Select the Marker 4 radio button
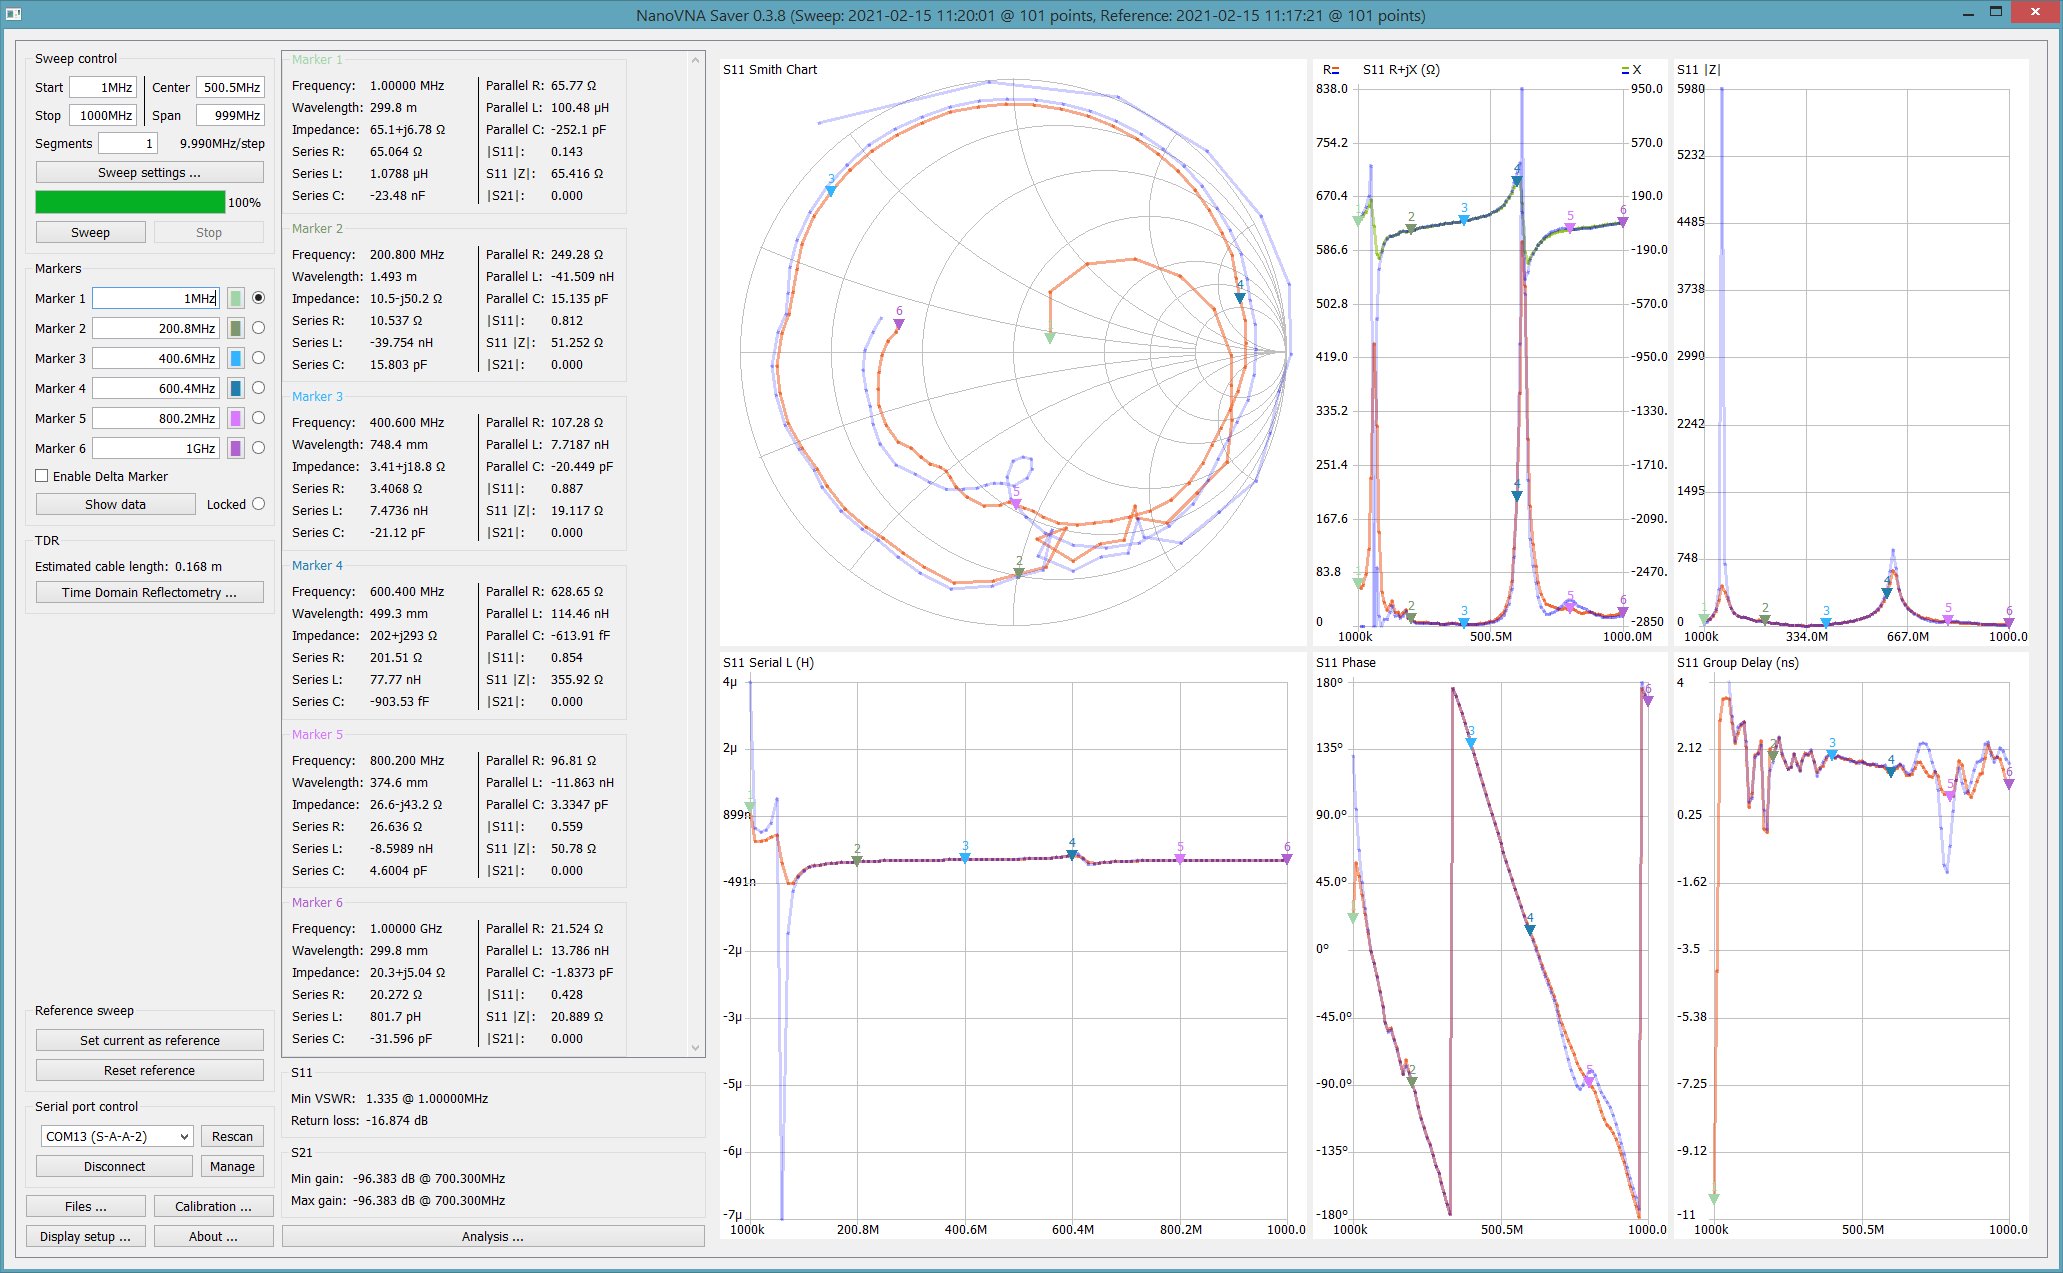2063x1273 pixels. (258, 388)
